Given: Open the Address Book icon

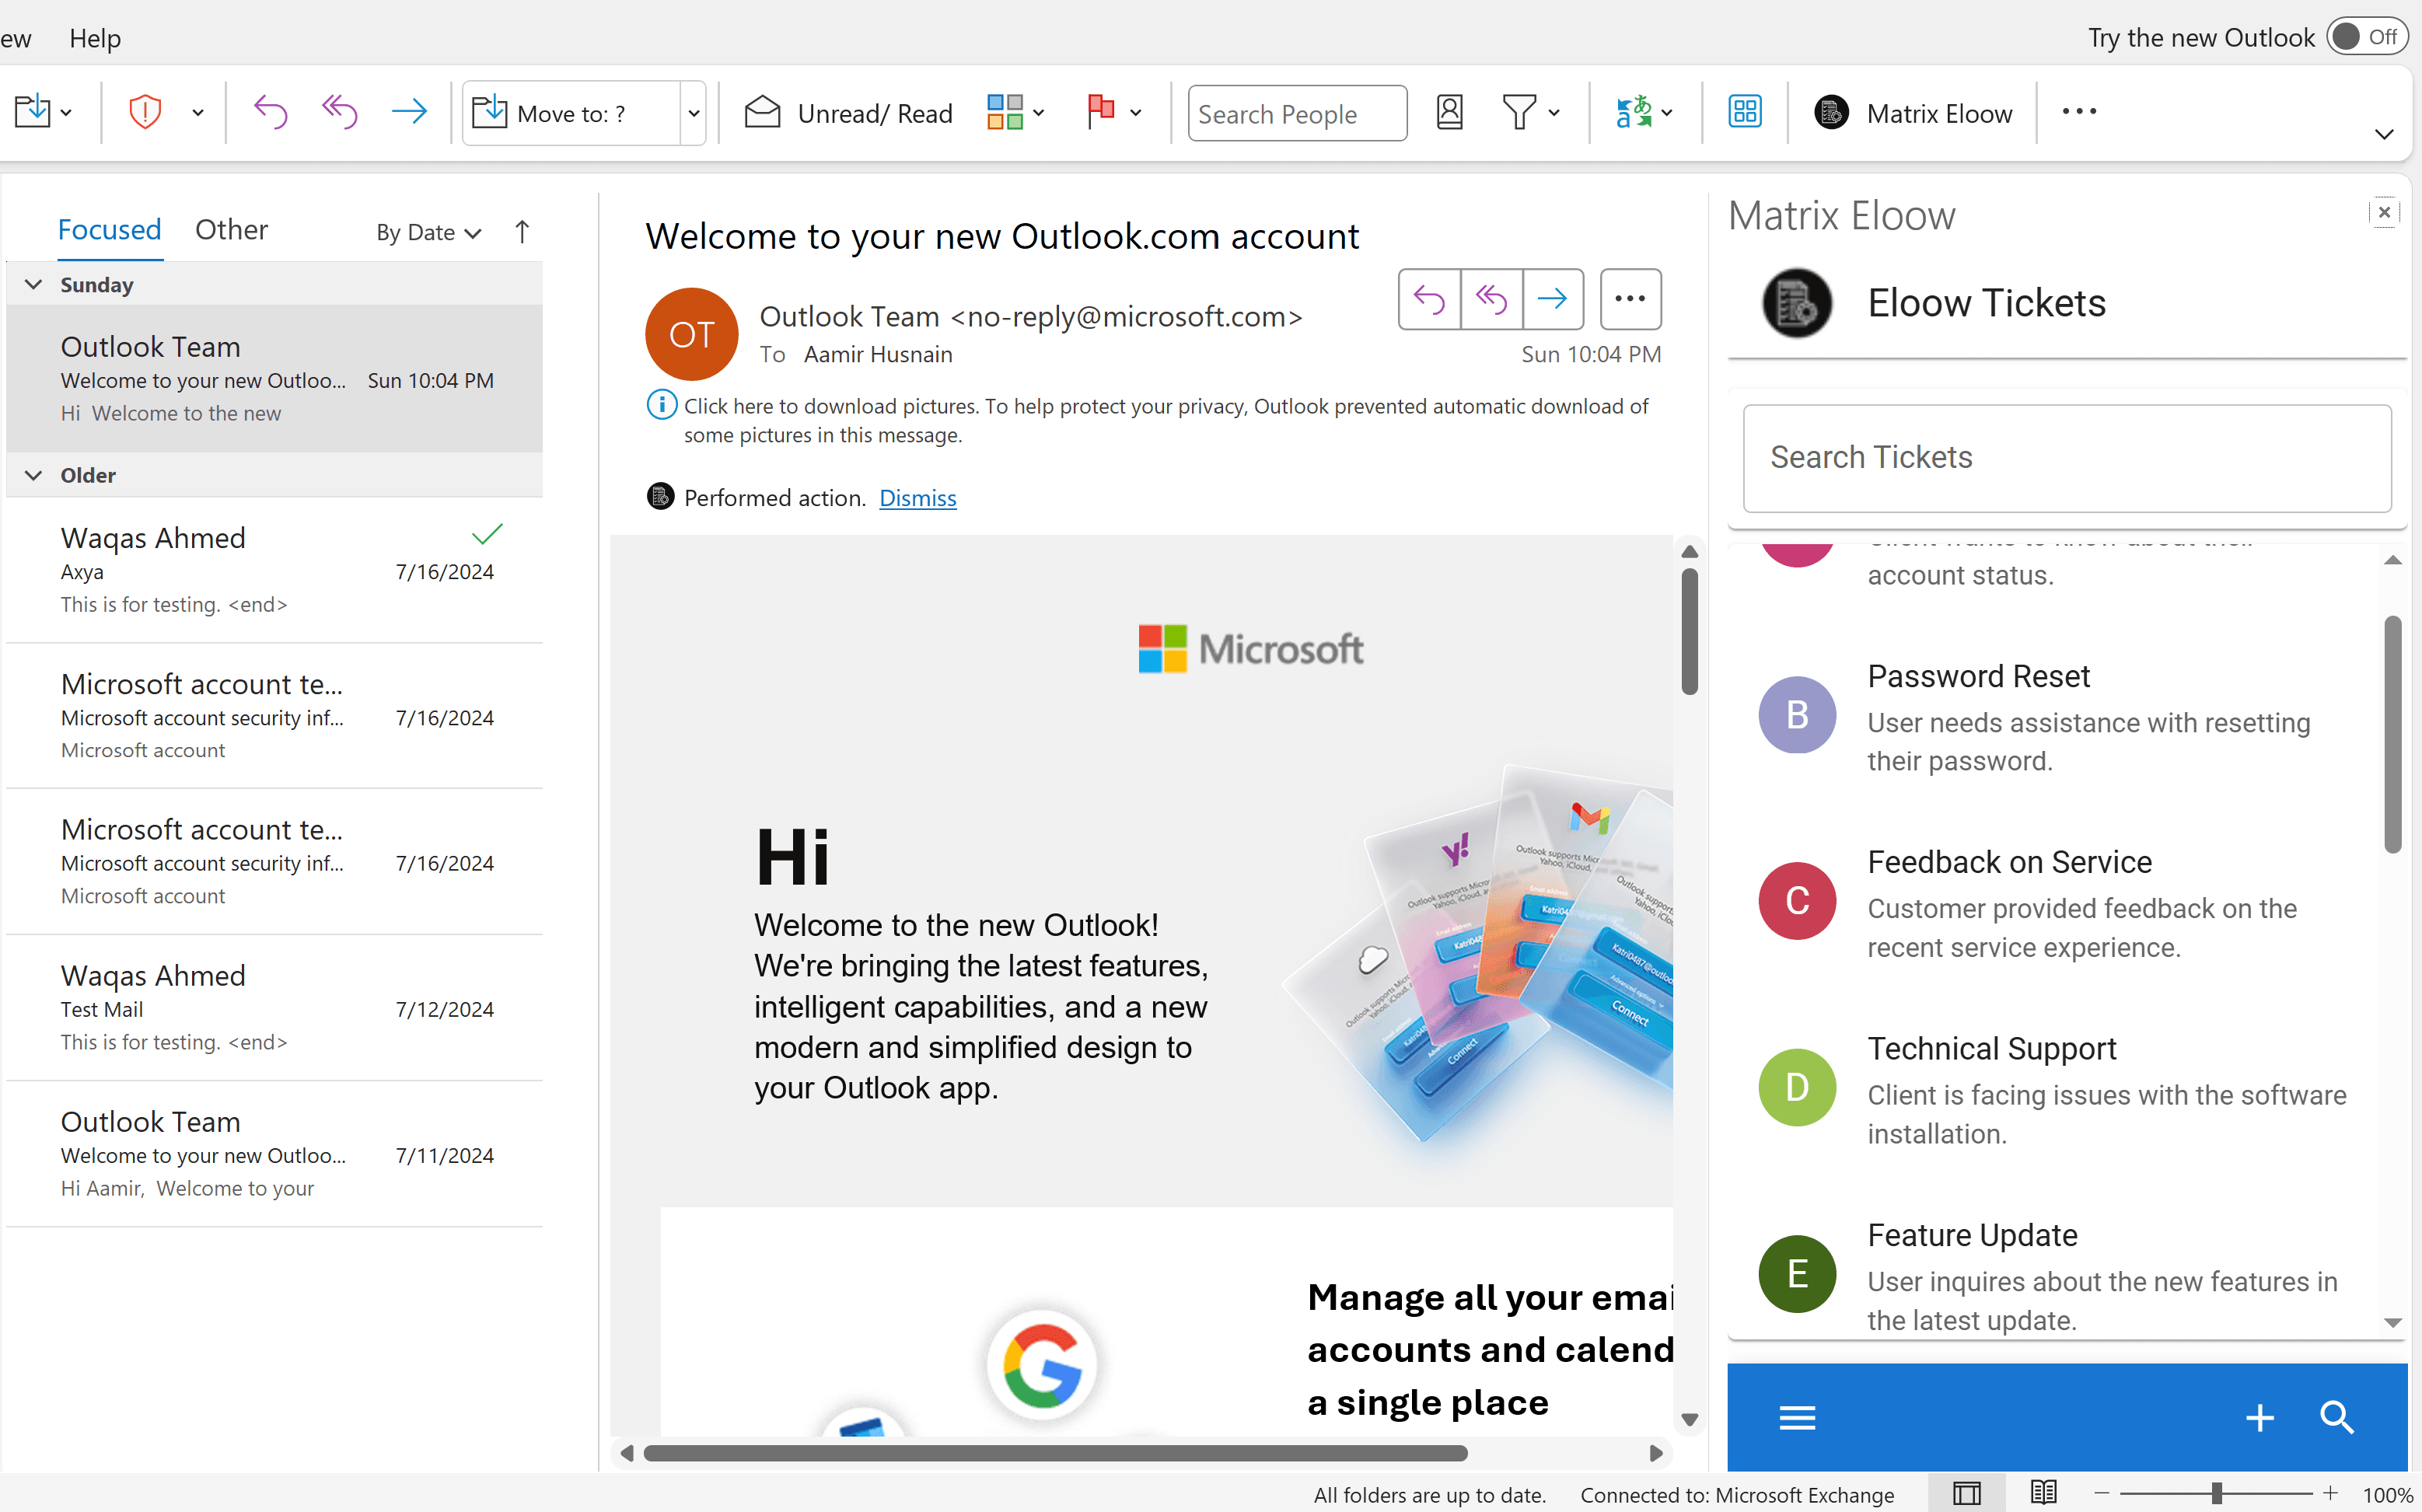Looking at the screenshot, I should pyautogui.click(x=1450, y=112).
